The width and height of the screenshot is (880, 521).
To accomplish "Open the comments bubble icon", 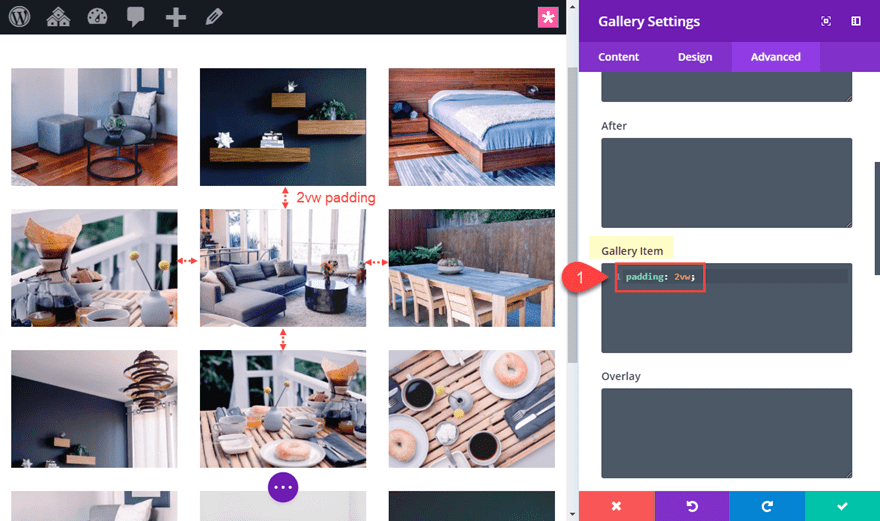I will coord(135,17).
